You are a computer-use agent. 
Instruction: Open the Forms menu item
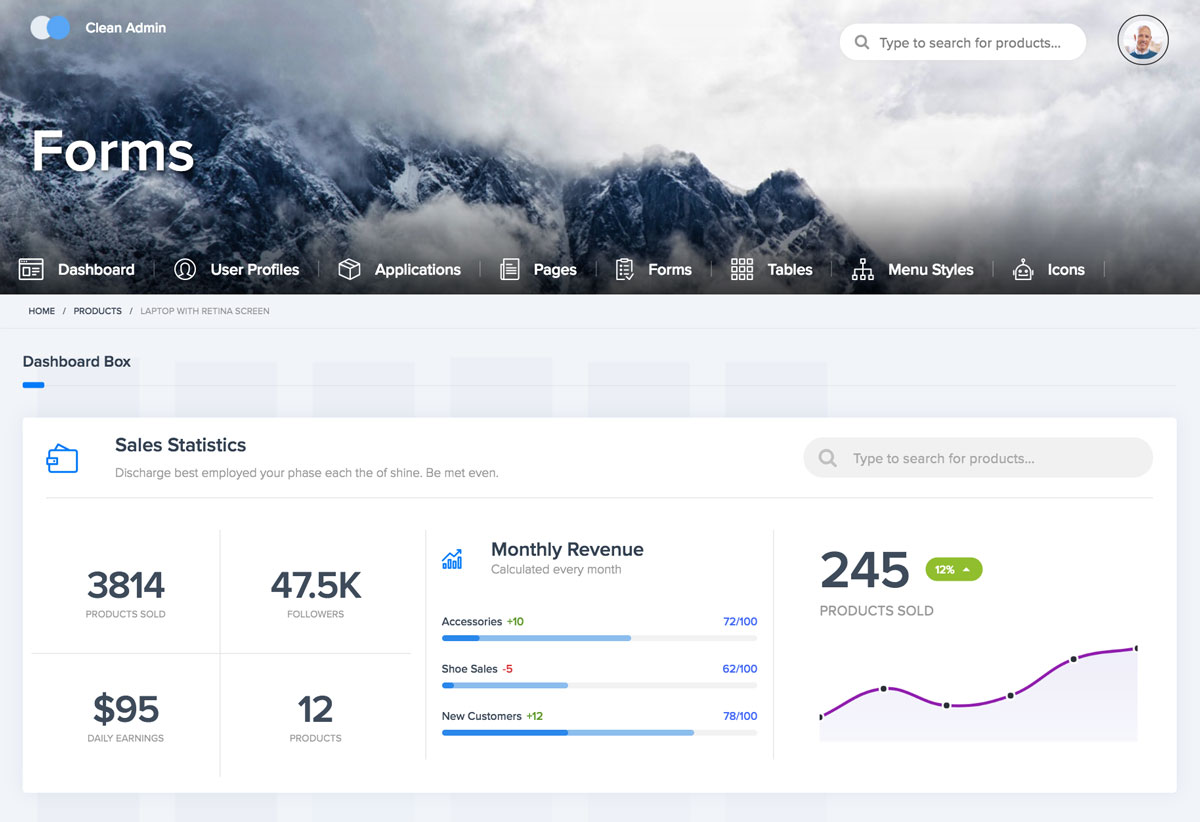(x=669, y=269)
